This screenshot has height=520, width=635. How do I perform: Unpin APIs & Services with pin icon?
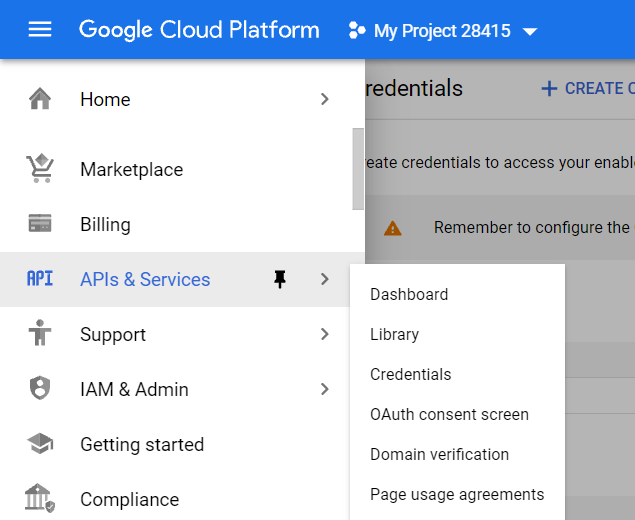click(280, 279)
